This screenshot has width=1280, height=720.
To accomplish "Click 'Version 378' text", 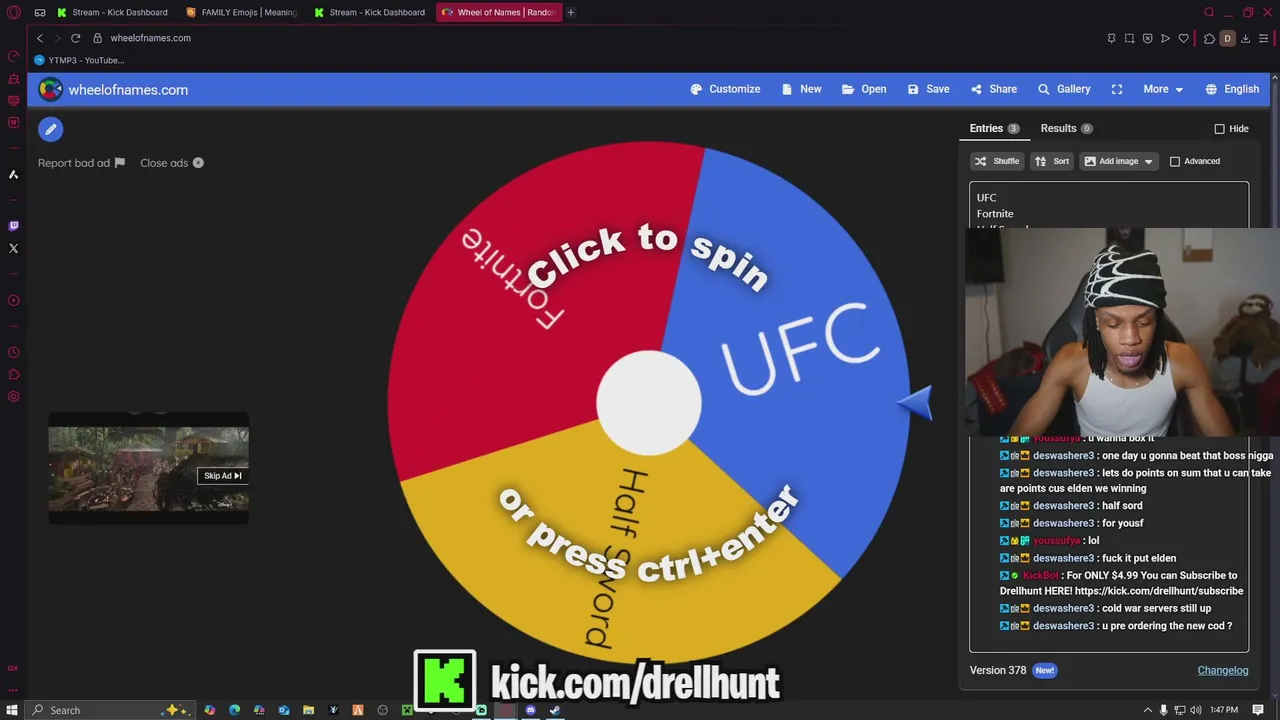I will pyautogui.click(x=998, y=670).
